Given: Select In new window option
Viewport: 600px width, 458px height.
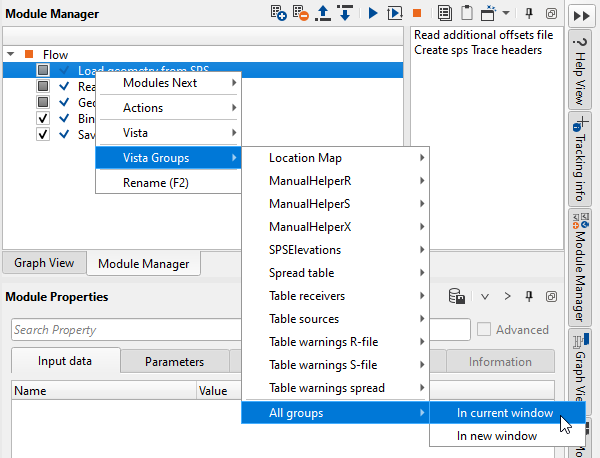Looking at the screenshot, I should [497, 436].
